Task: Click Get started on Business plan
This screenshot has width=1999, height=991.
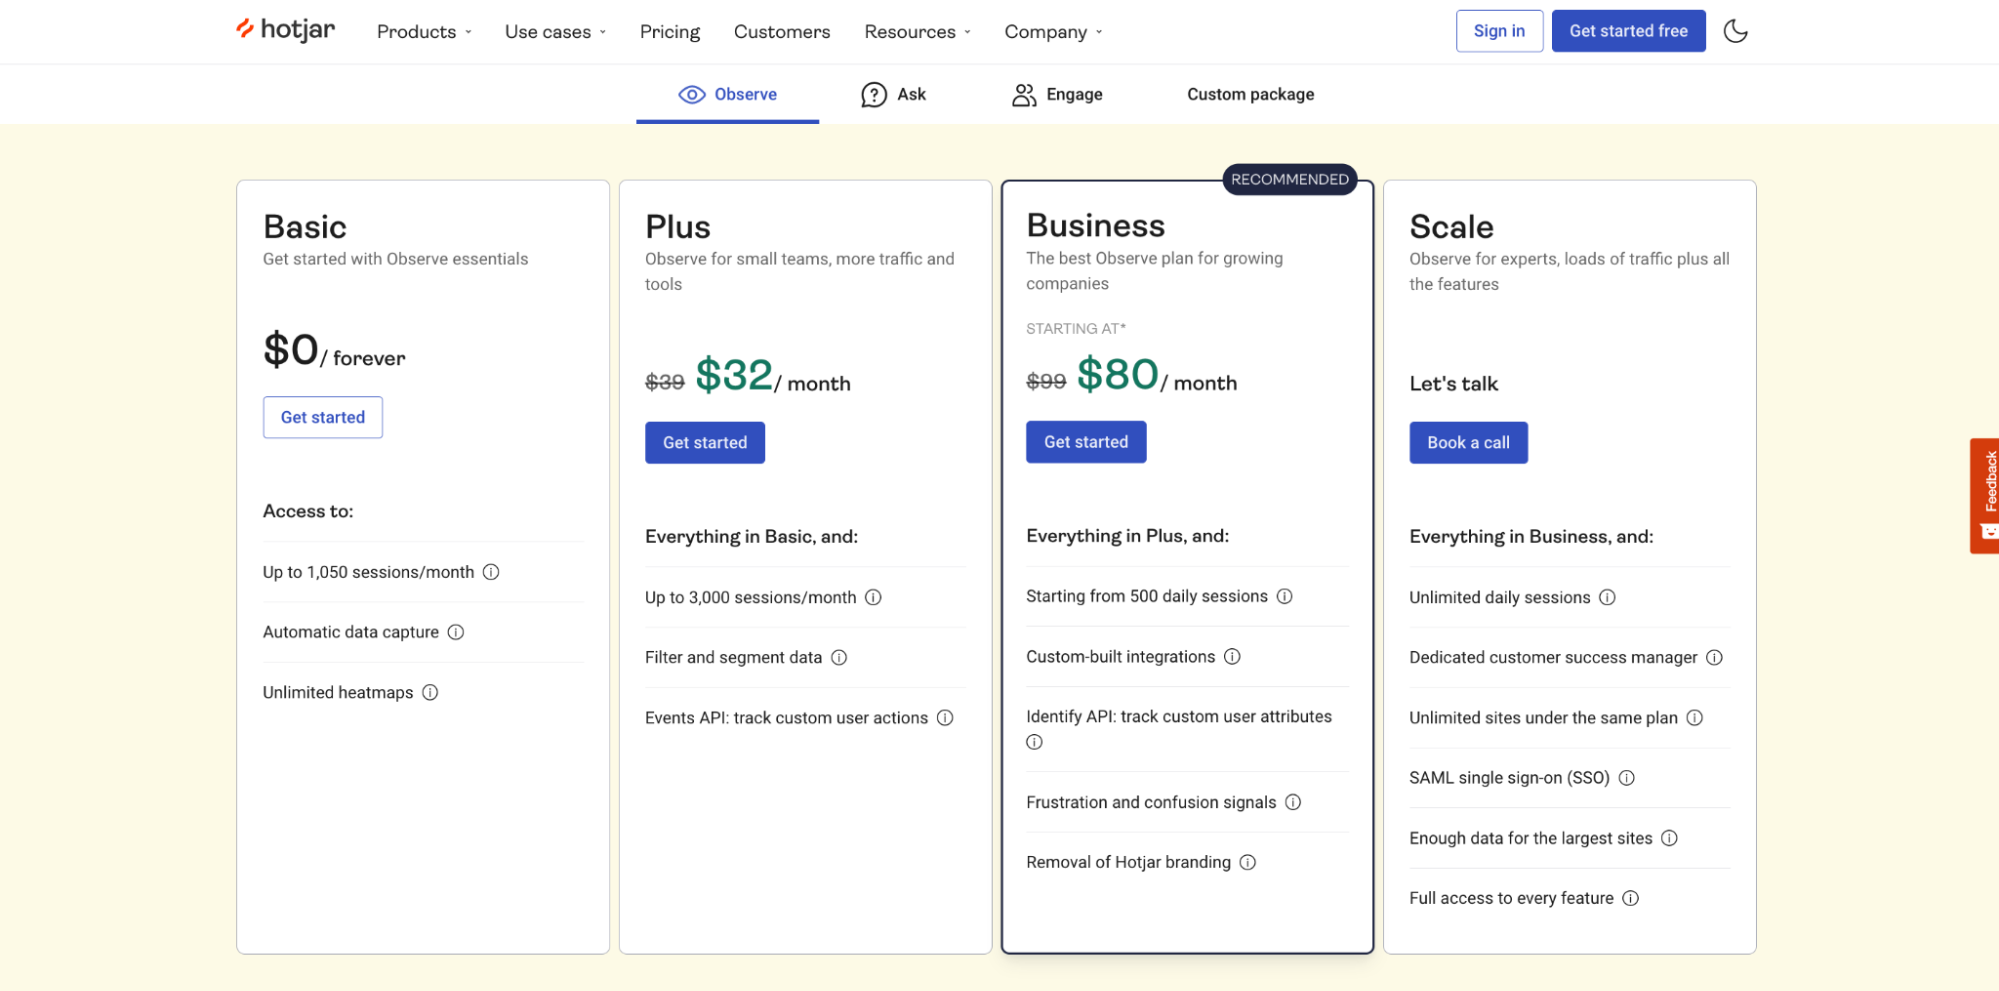Action: click(x=1086, y=442)
